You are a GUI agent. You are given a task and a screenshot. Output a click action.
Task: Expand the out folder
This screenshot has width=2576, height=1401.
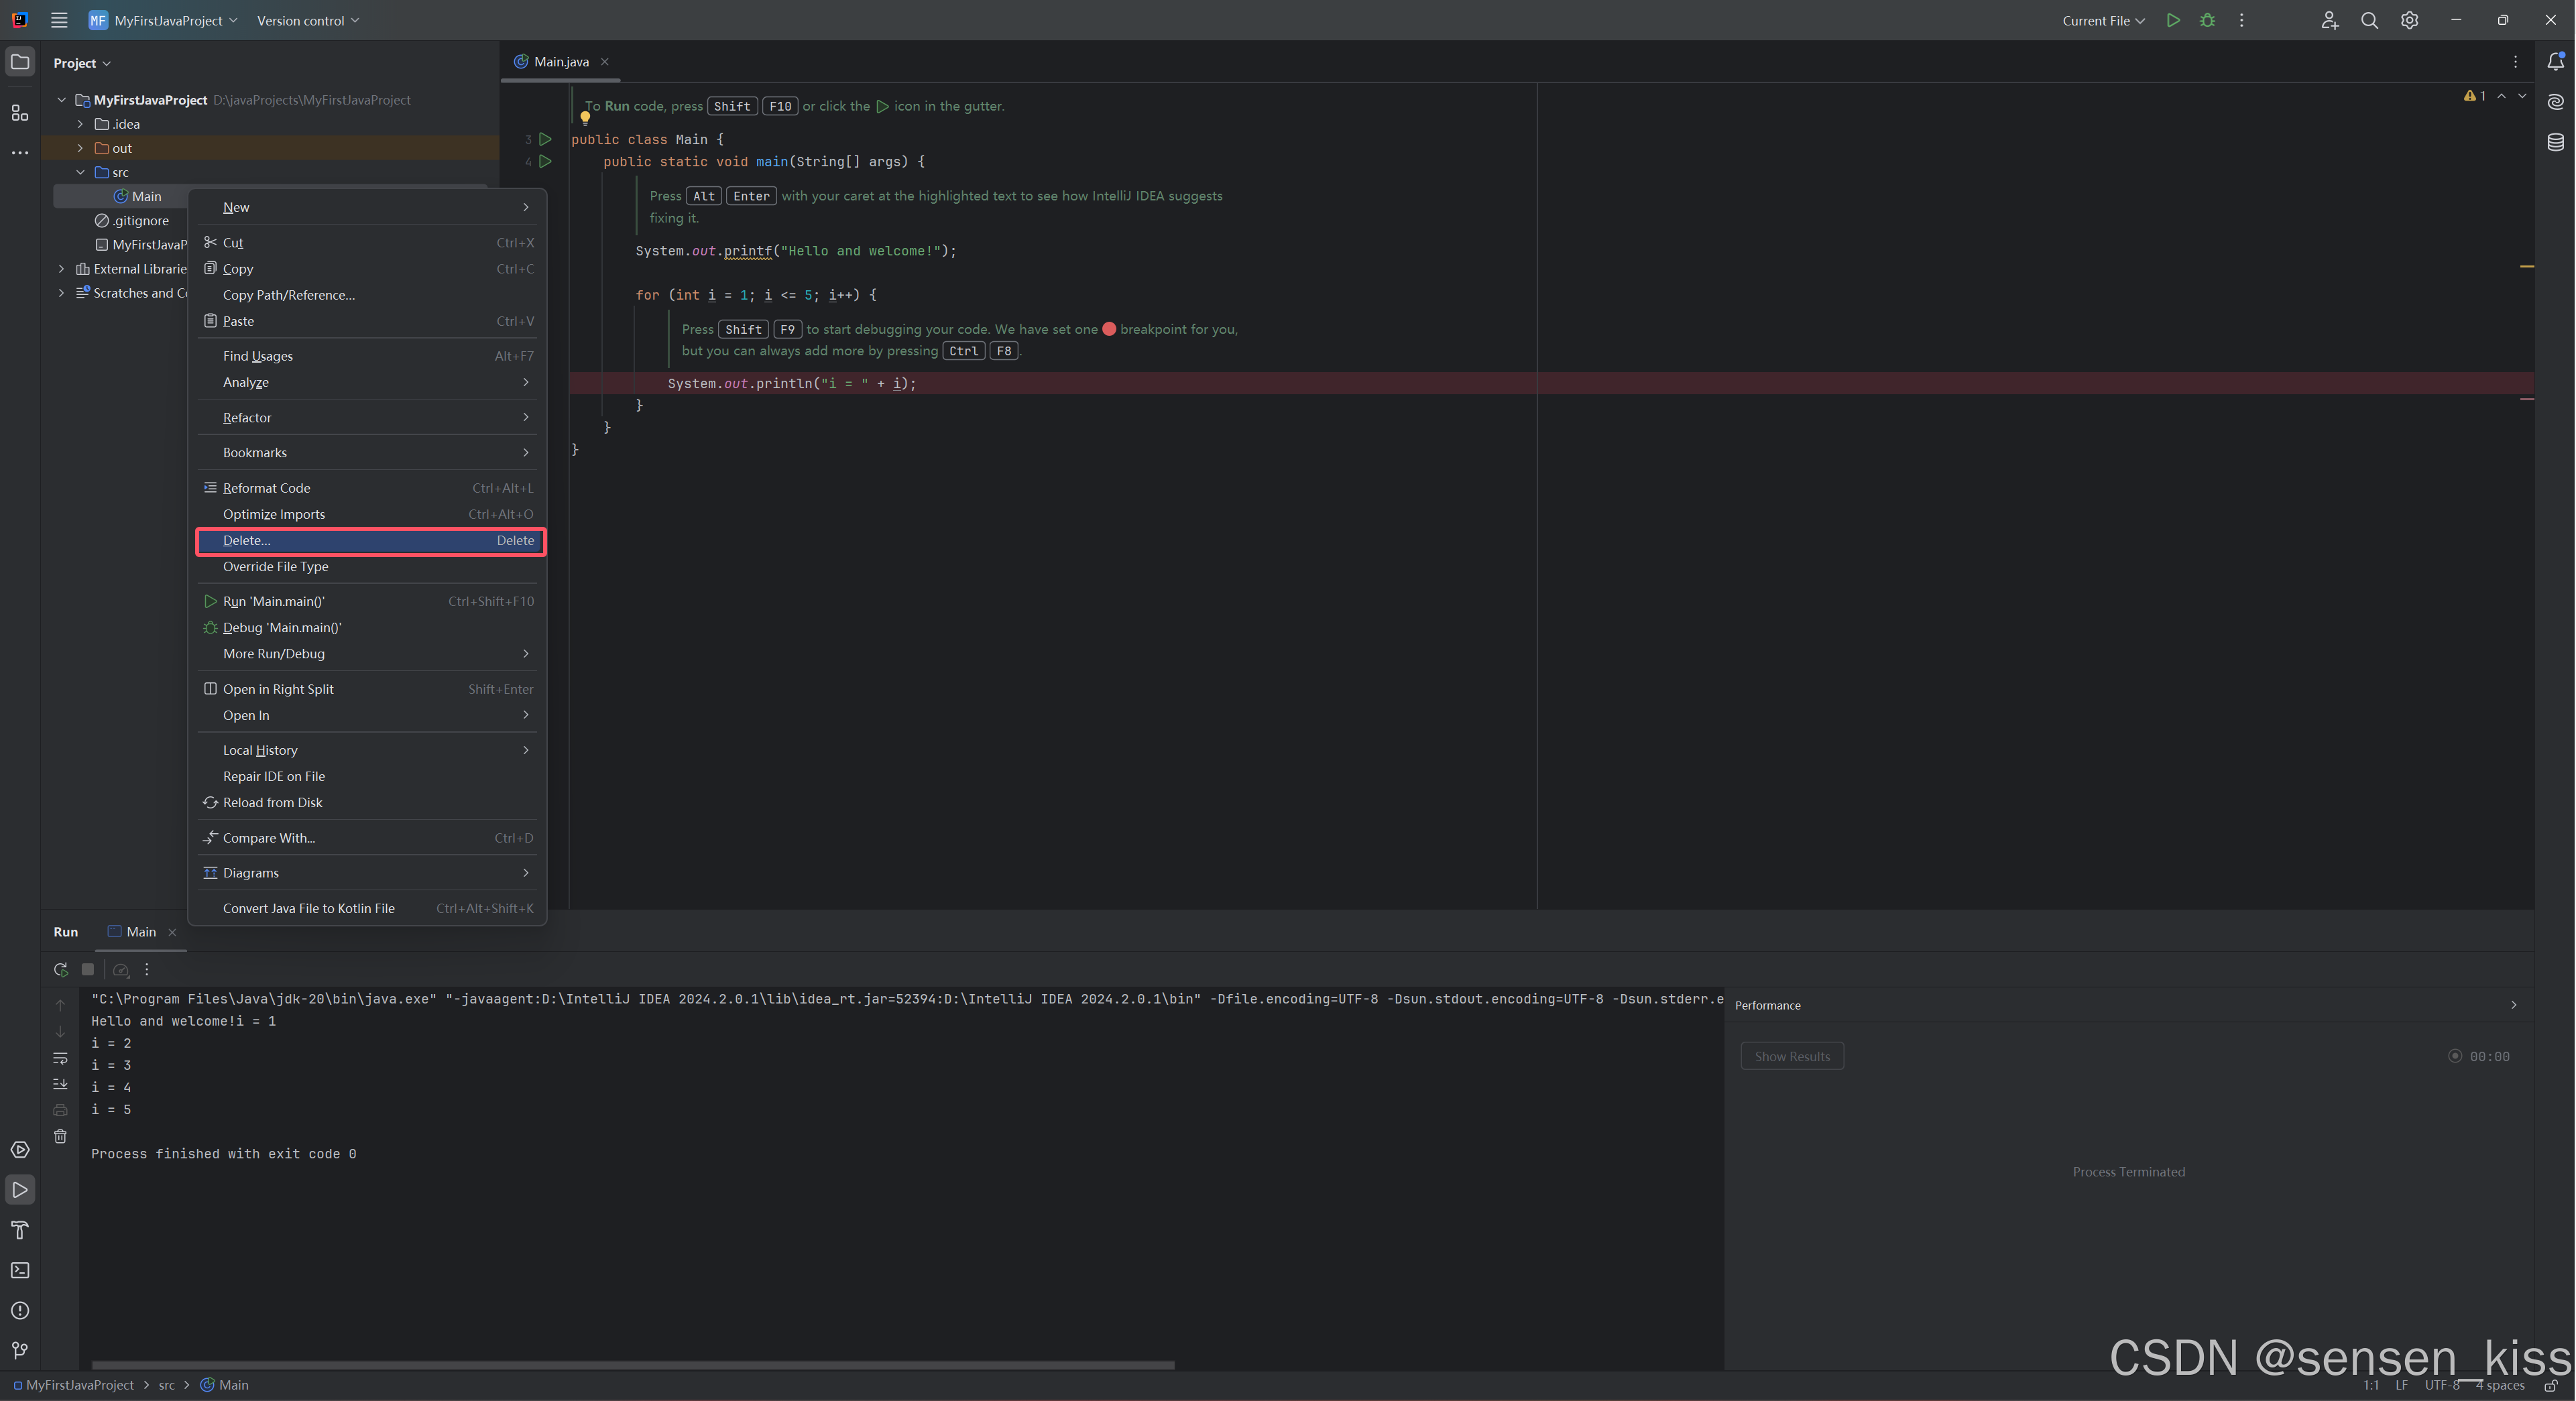[80, 148]
